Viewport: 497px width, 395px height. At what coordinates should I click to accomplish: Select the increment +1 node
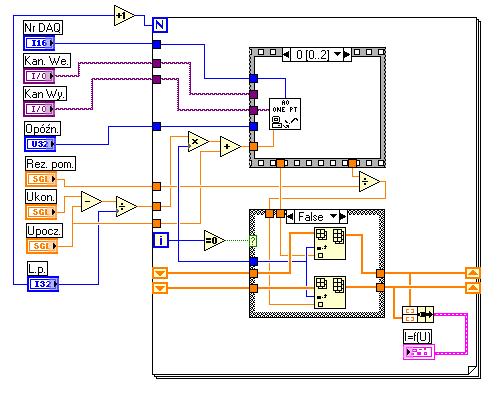point(123,15)
